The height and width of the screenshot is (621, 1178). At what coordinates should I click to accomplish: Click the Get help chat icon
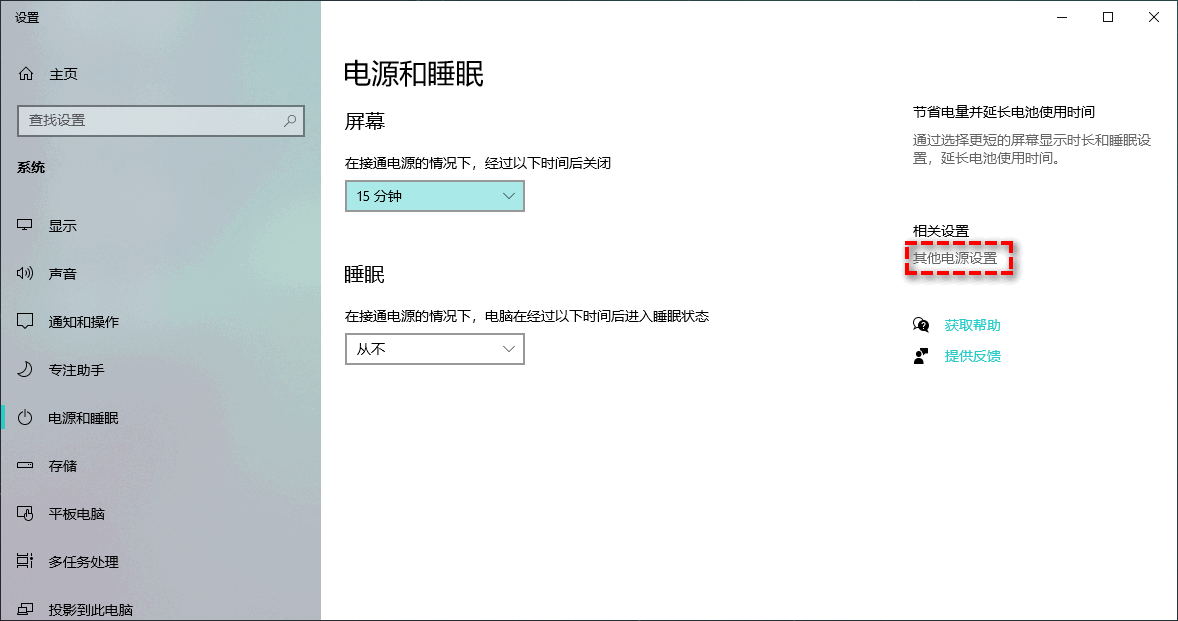point(921,325)
